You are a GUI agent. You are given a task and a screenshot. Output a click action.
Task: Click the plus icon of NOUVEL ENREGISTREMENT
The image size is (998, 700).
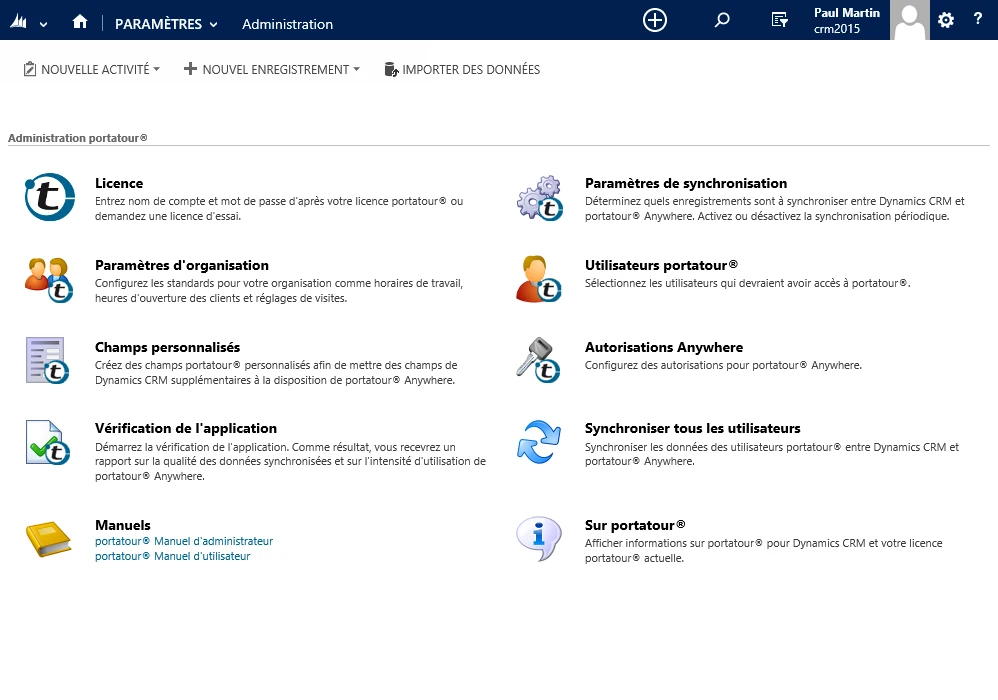(190, 69)
